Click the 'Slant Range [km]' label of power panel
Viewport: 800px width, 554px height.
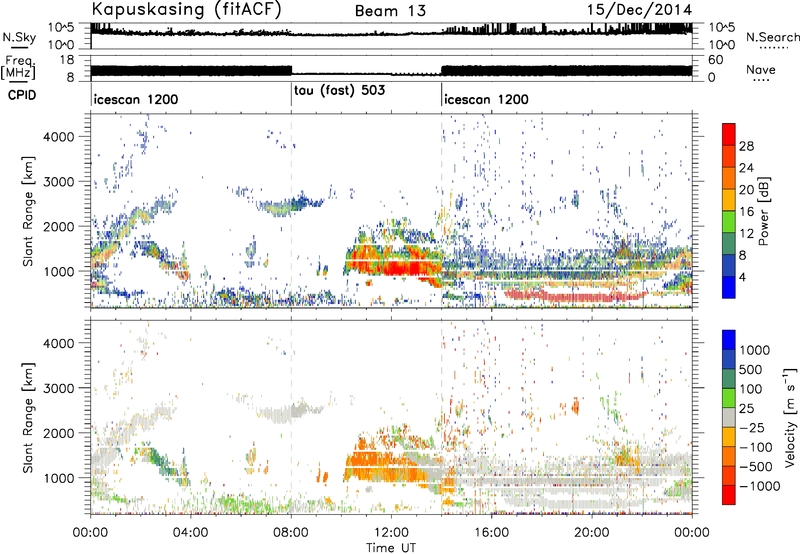click(28, 211)
